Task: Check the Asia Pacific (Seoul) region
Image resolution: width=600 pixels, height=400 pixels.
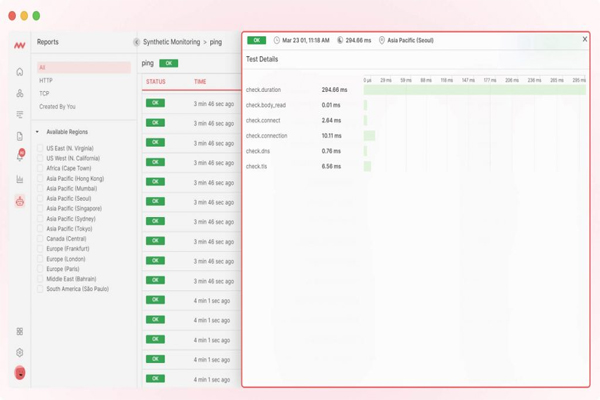Action: coord(41,198)
